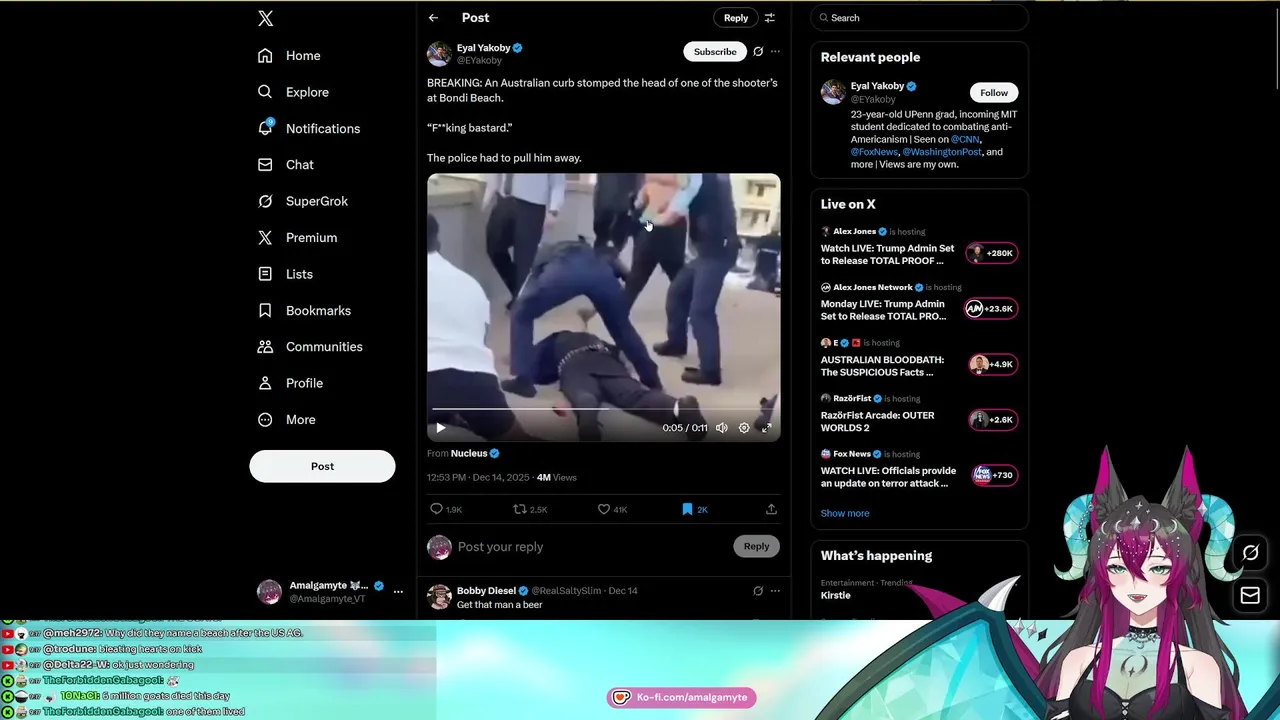Click the grey Reply button beside the reply field
The image size is (1280, 720).
click(757, 546)
